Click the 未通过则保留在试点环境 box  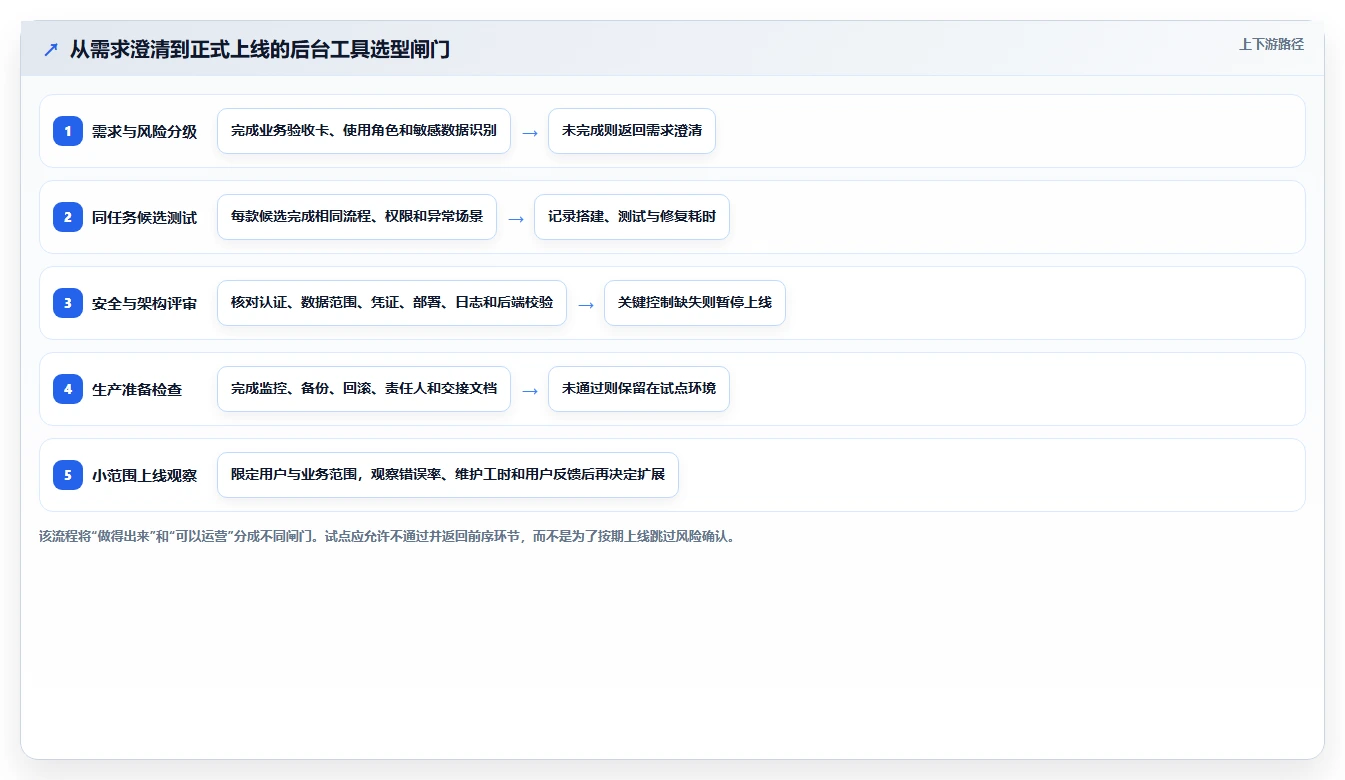tap(639, 389)
